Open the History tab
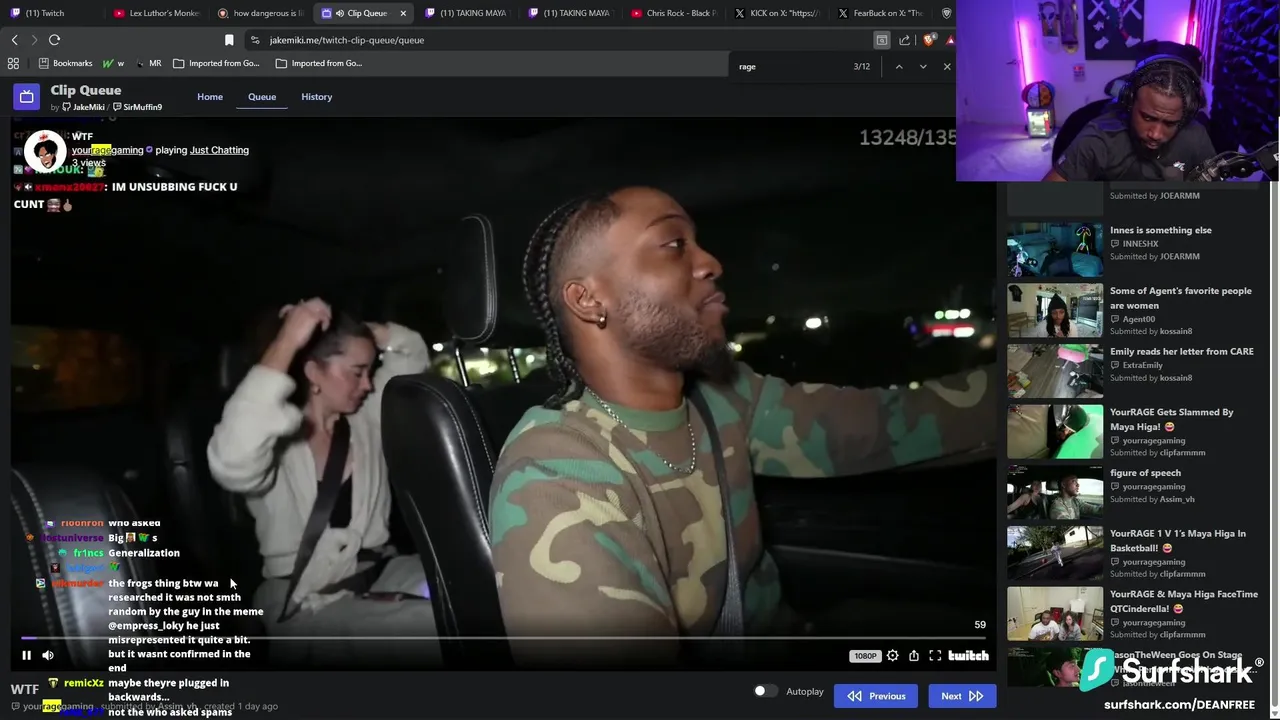The width and height of the screenshot is (1280, 720). click(316, 97)
